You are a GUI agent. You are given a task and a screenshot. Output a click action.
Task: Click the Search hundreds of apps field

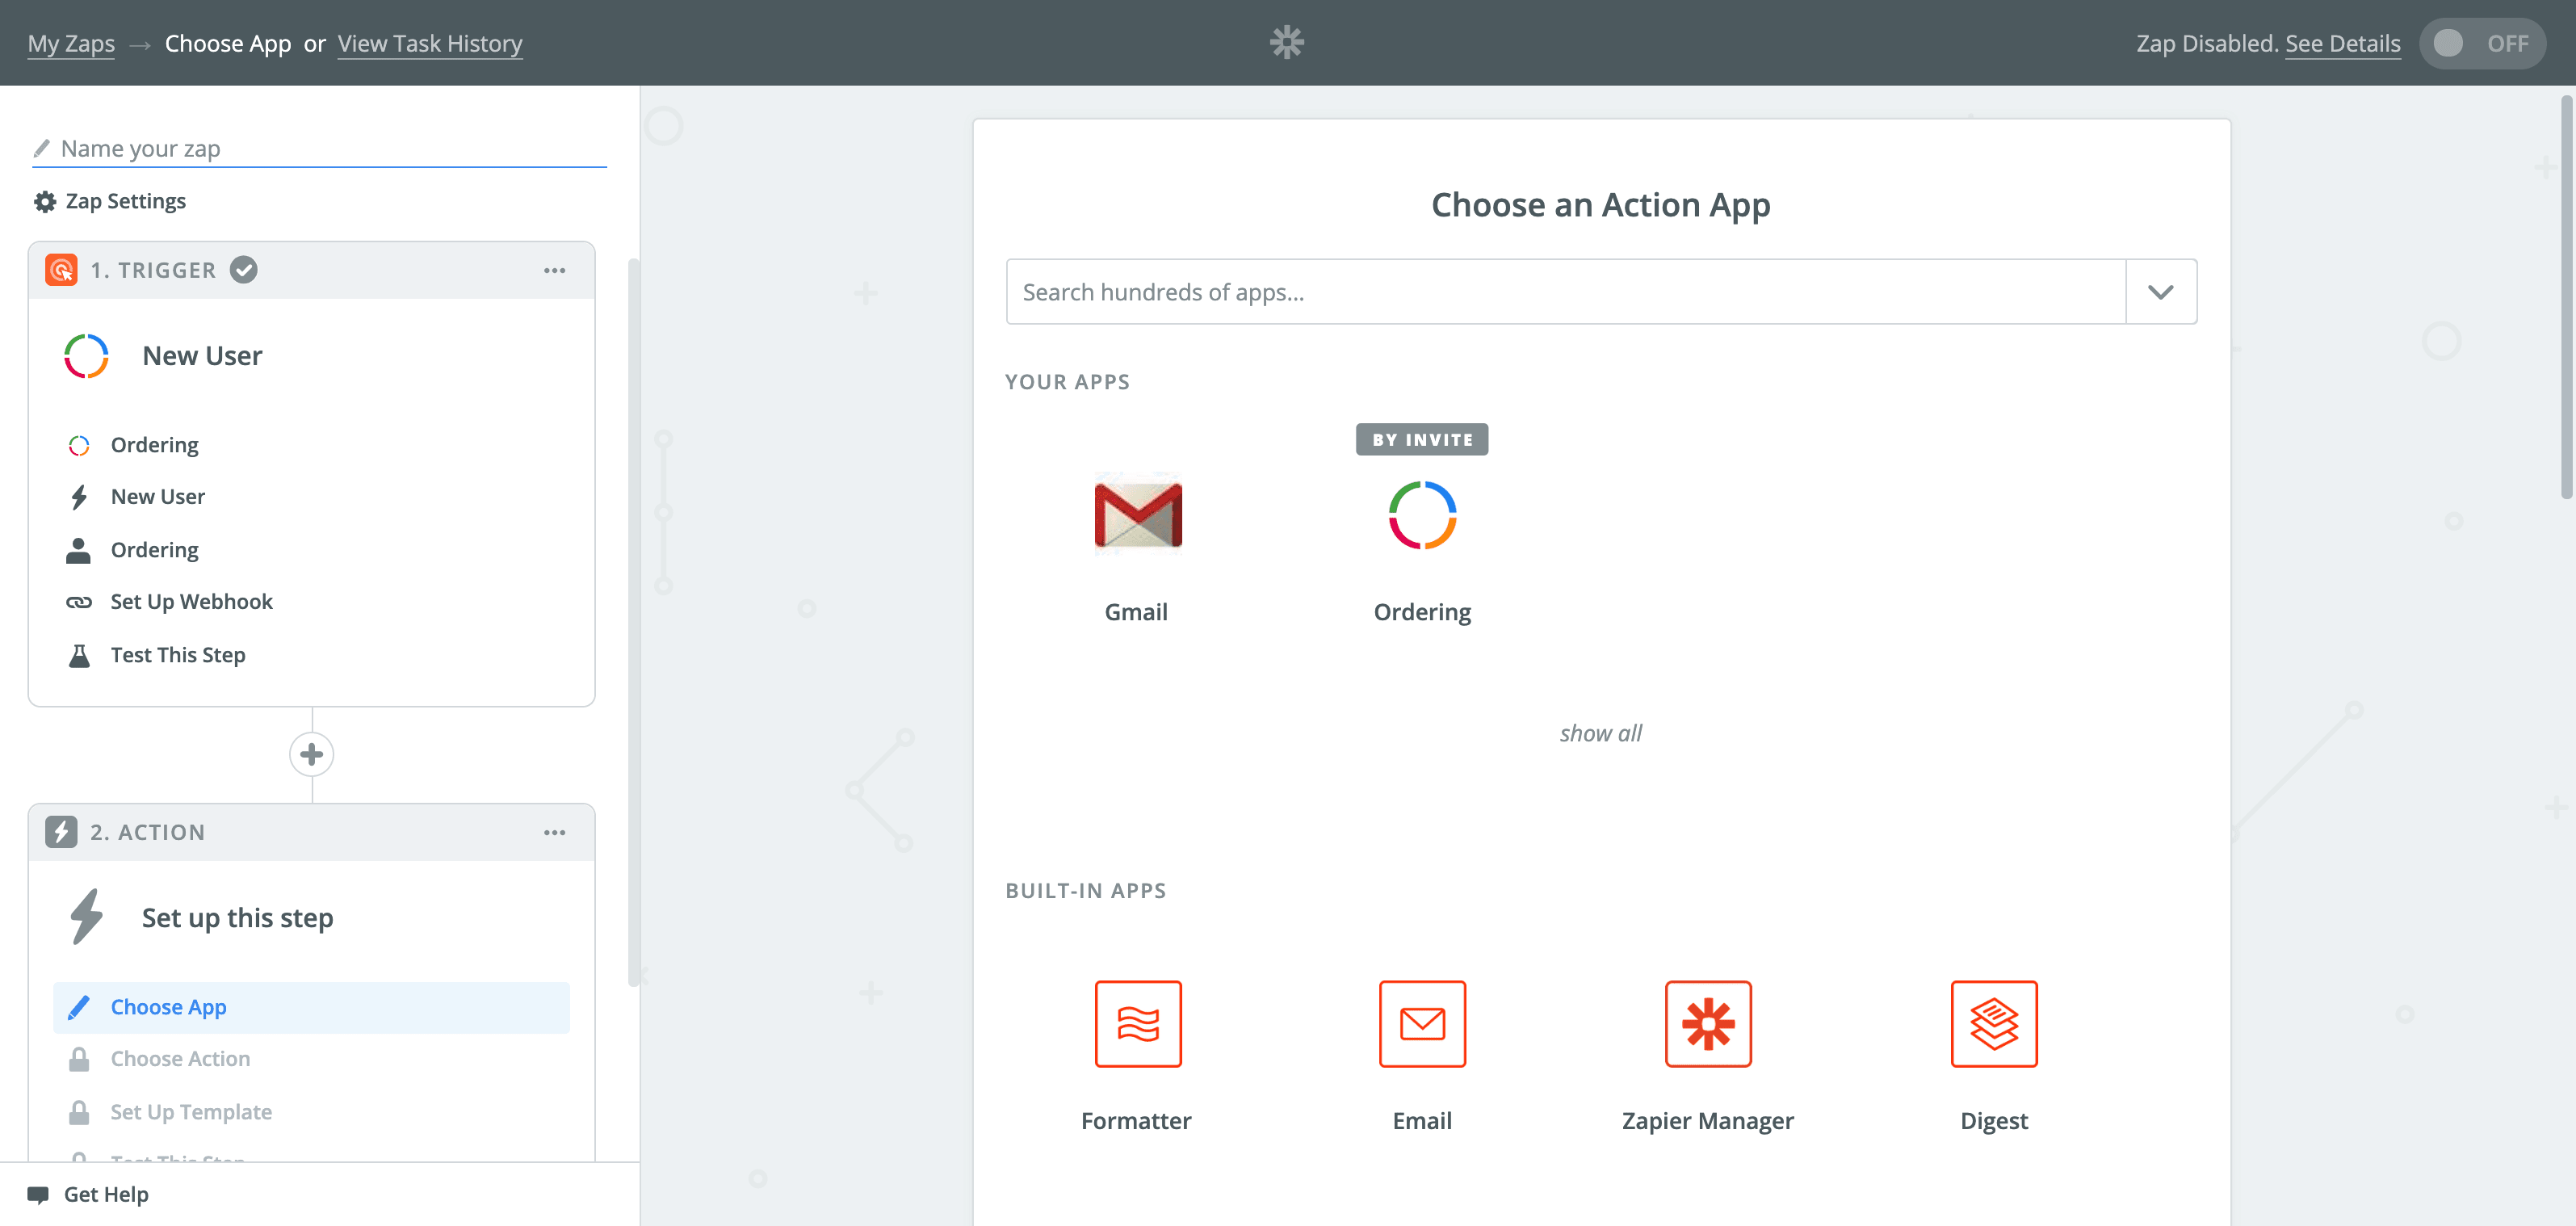point(1564,292)
